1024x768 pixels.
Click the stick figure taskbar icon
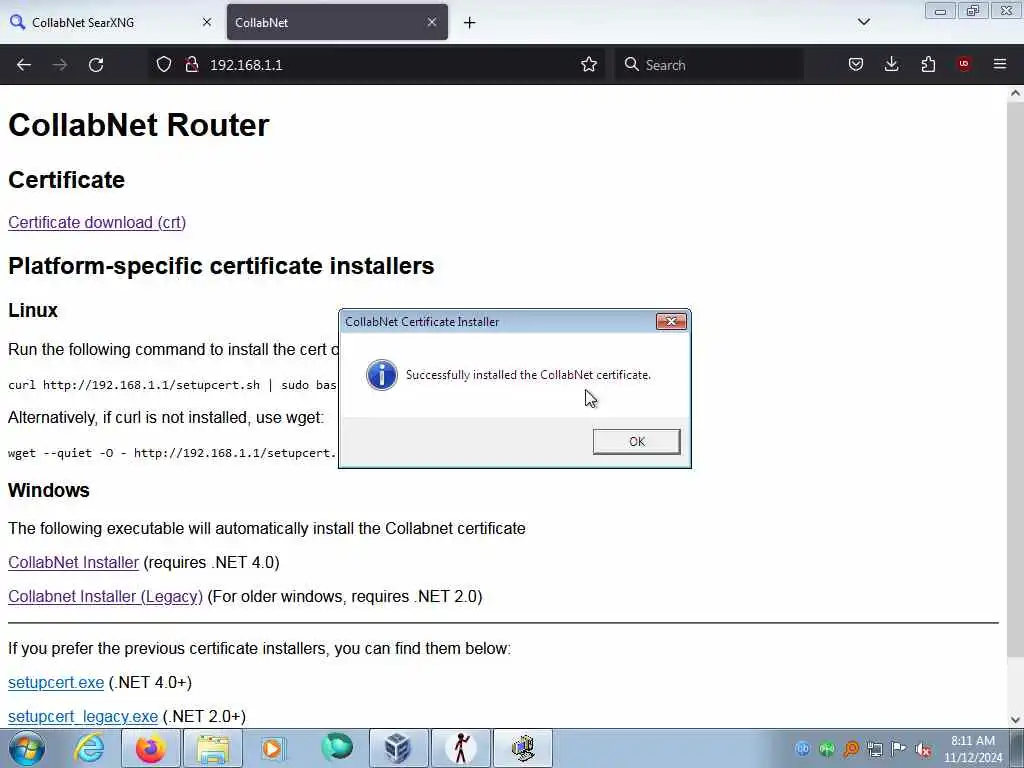[460, 748]
